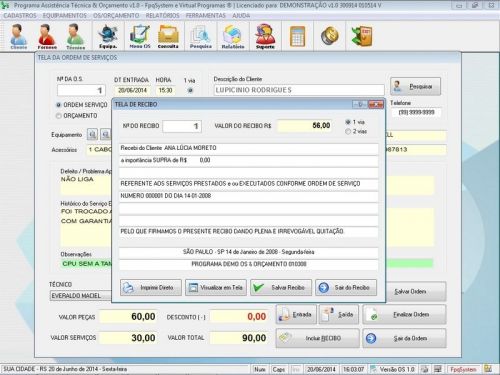This screenshot has width=500, height=375.
Task: Open the Técnico toolbar icon
Action: coord(75,36)
